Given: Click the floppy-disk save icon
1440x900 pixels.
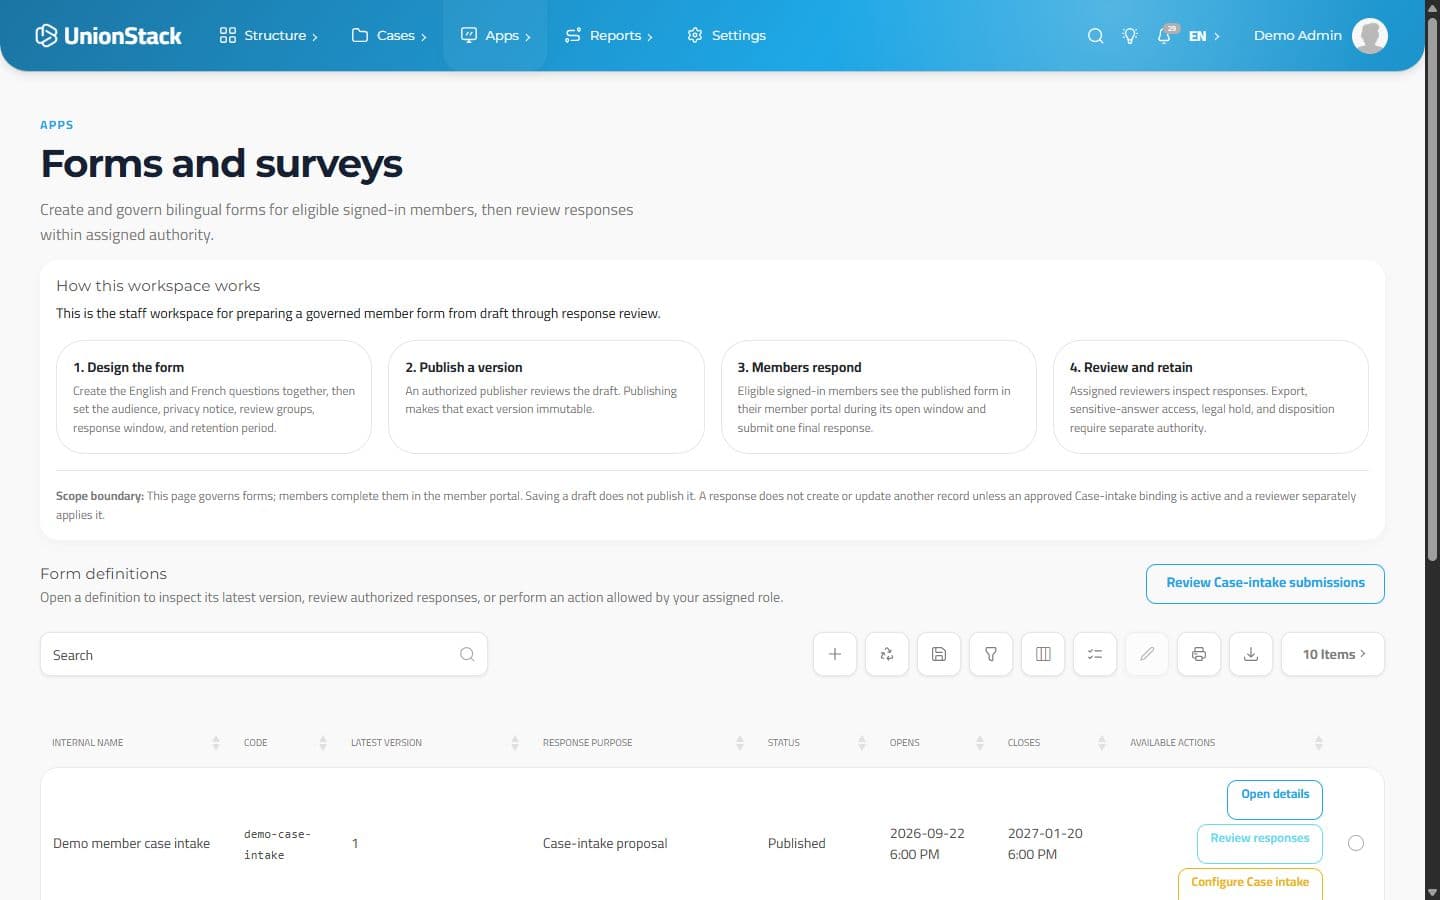Looking at the screenshot, I should coord(939,654).
